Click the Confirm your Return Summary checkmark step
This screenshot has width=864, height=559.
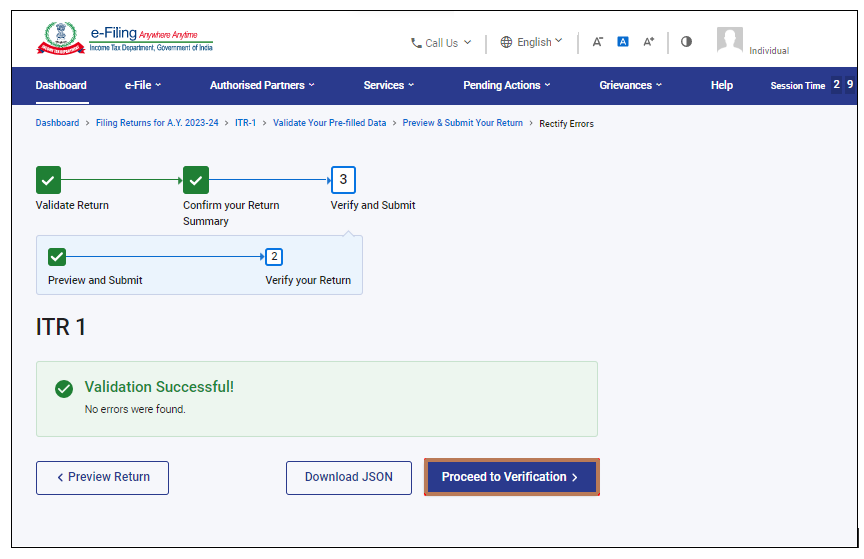click(x=196, y=180)
